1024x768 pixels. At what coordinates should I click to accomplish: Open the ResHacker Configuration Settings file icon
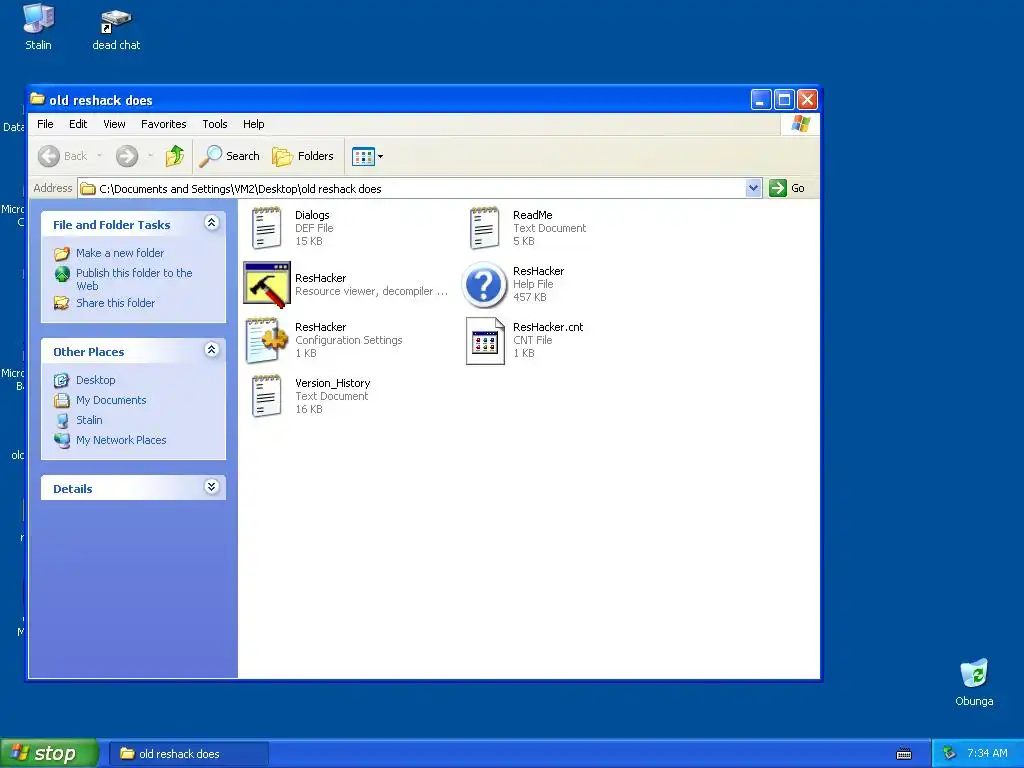coord(266,340)
